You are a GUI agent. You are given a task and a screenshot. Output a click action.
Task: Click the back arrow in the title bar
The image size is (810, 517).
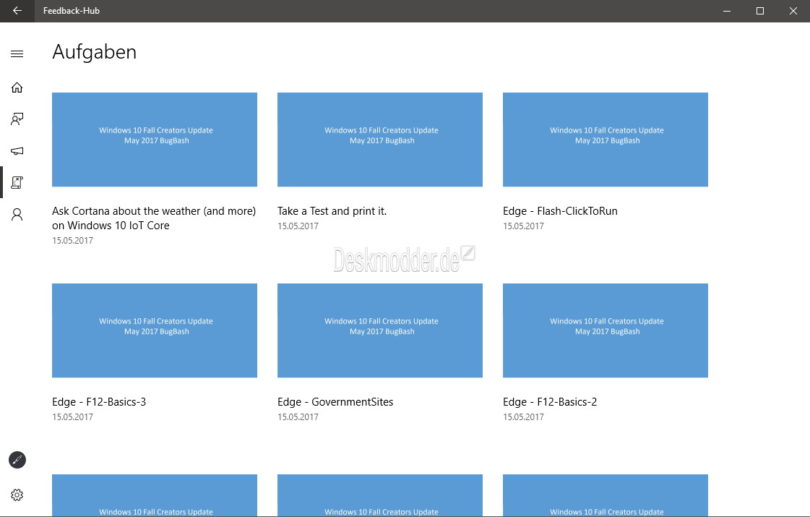pyautogui.click(x=17, y=11)
